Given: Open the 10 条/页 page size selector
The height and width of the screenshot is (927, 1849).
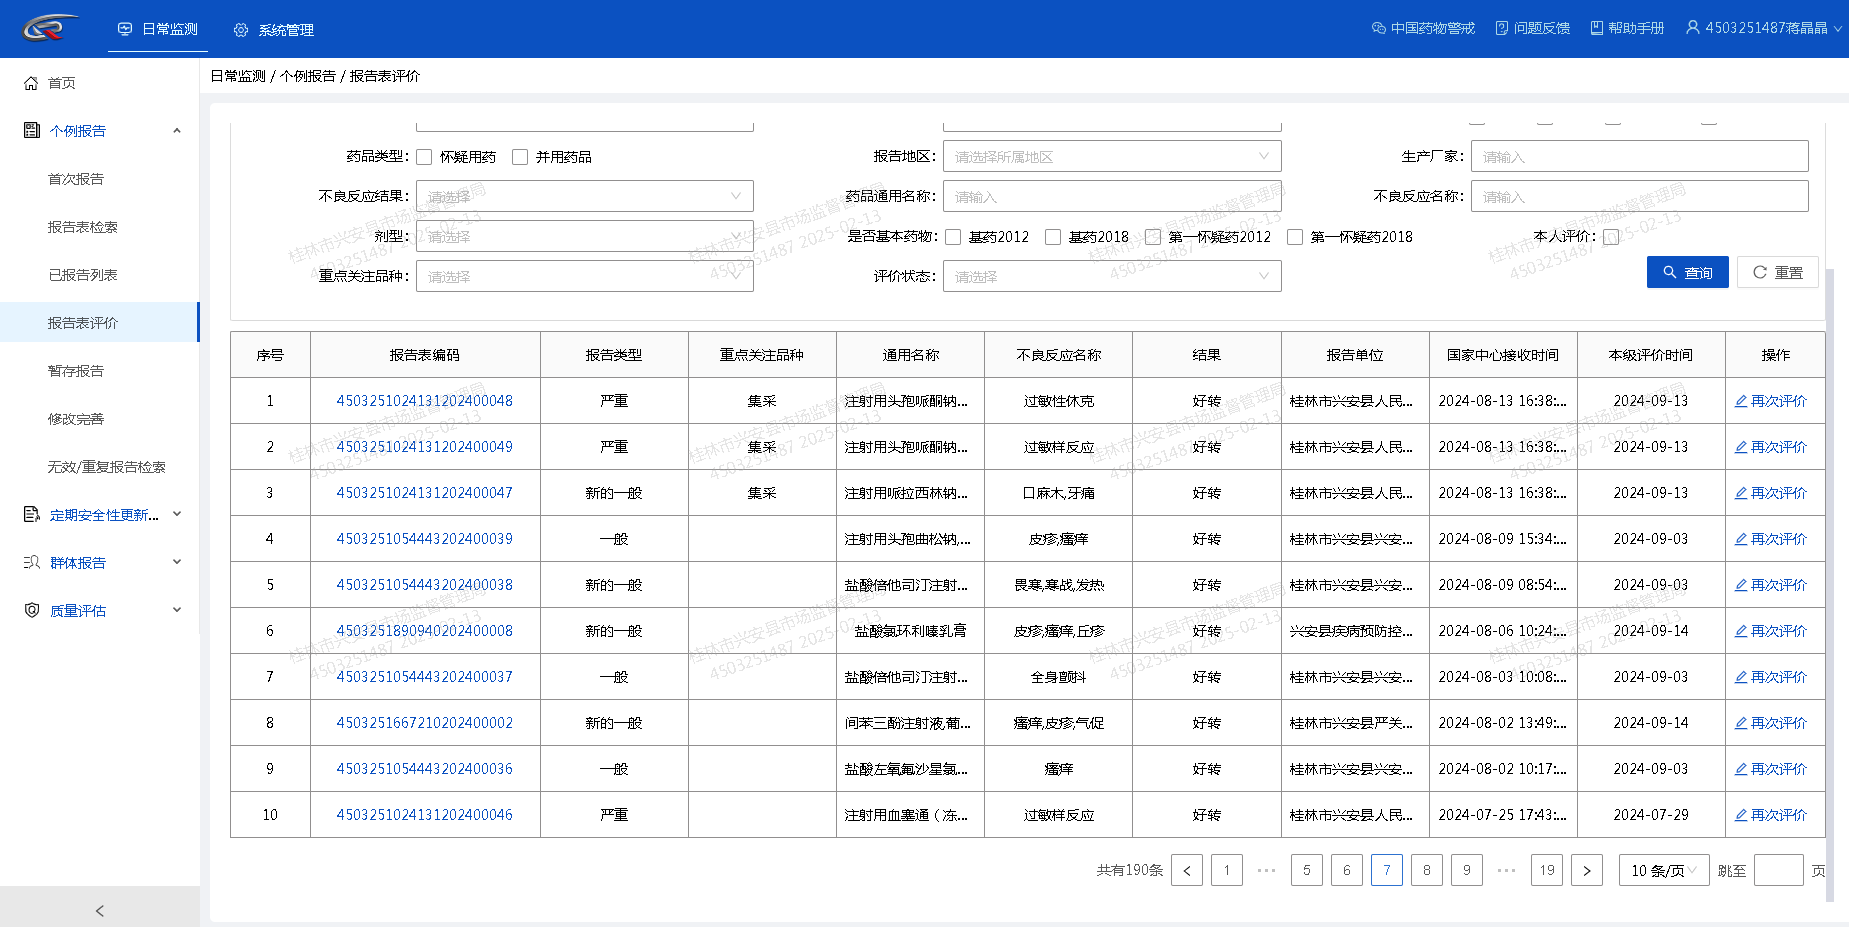Looking at the screenshot, I should point(1663,870).
